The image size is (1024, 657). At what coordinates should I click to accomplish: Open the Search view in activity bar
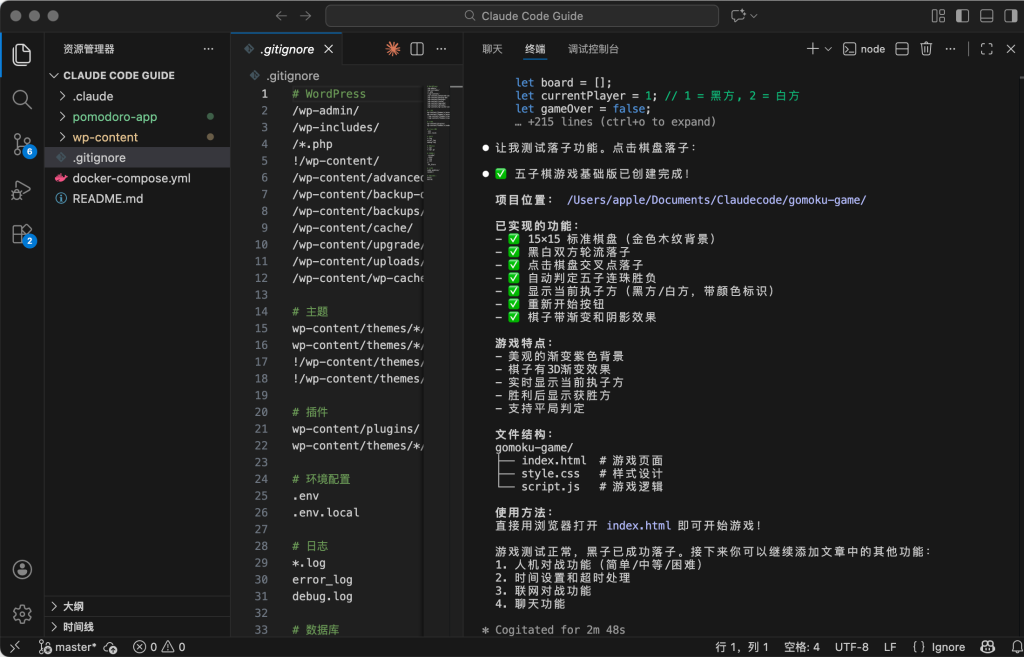[x=22, y=99]
